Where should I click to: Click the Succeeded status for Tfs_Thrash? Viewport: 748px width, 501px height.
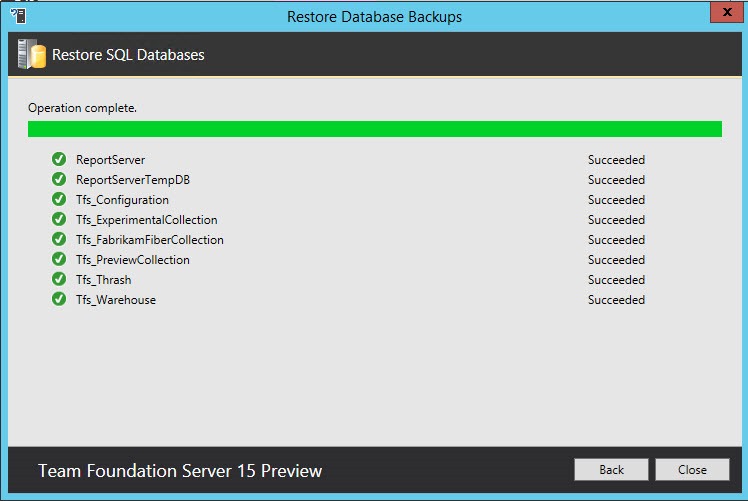point(616,280)
